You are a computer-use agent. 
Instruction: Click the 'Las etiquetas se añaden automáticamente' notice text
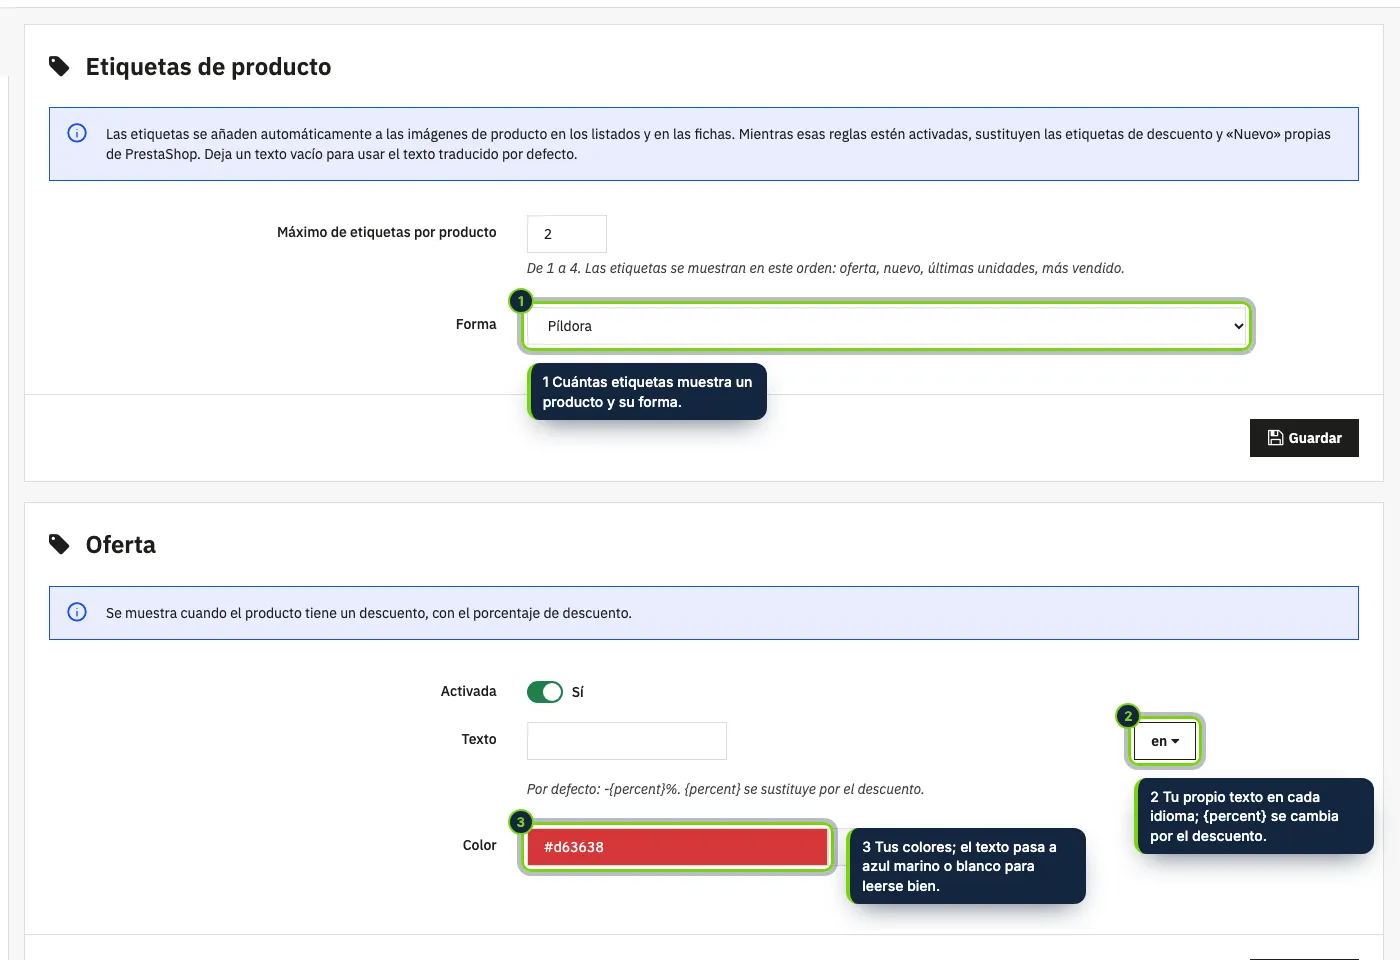[718, 144]
